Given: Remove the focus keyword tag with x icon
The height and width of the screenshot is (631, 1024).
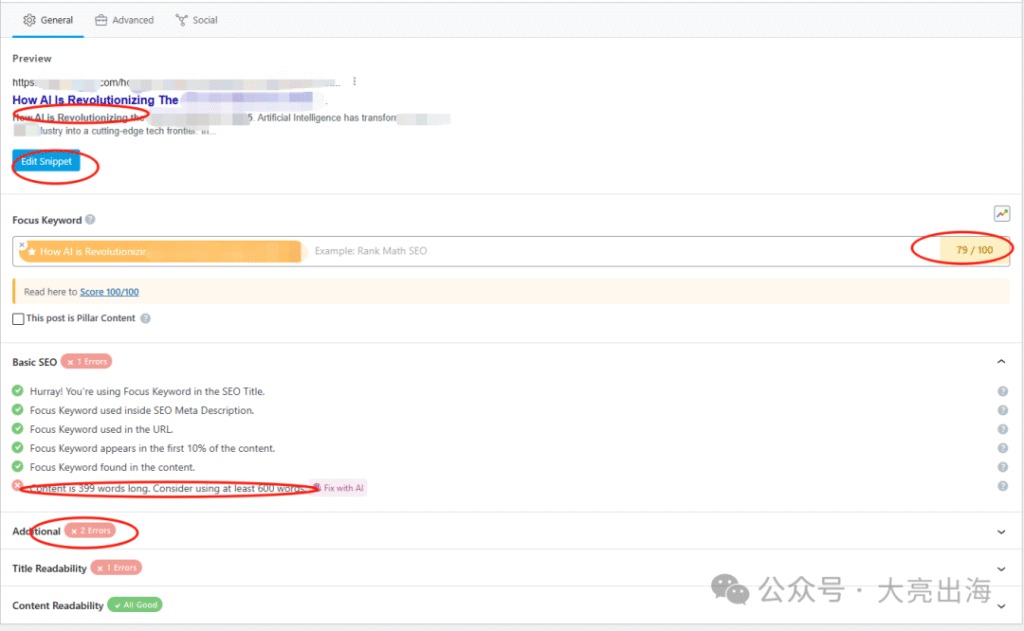Looking at the screenshot, I should (22, 244).
